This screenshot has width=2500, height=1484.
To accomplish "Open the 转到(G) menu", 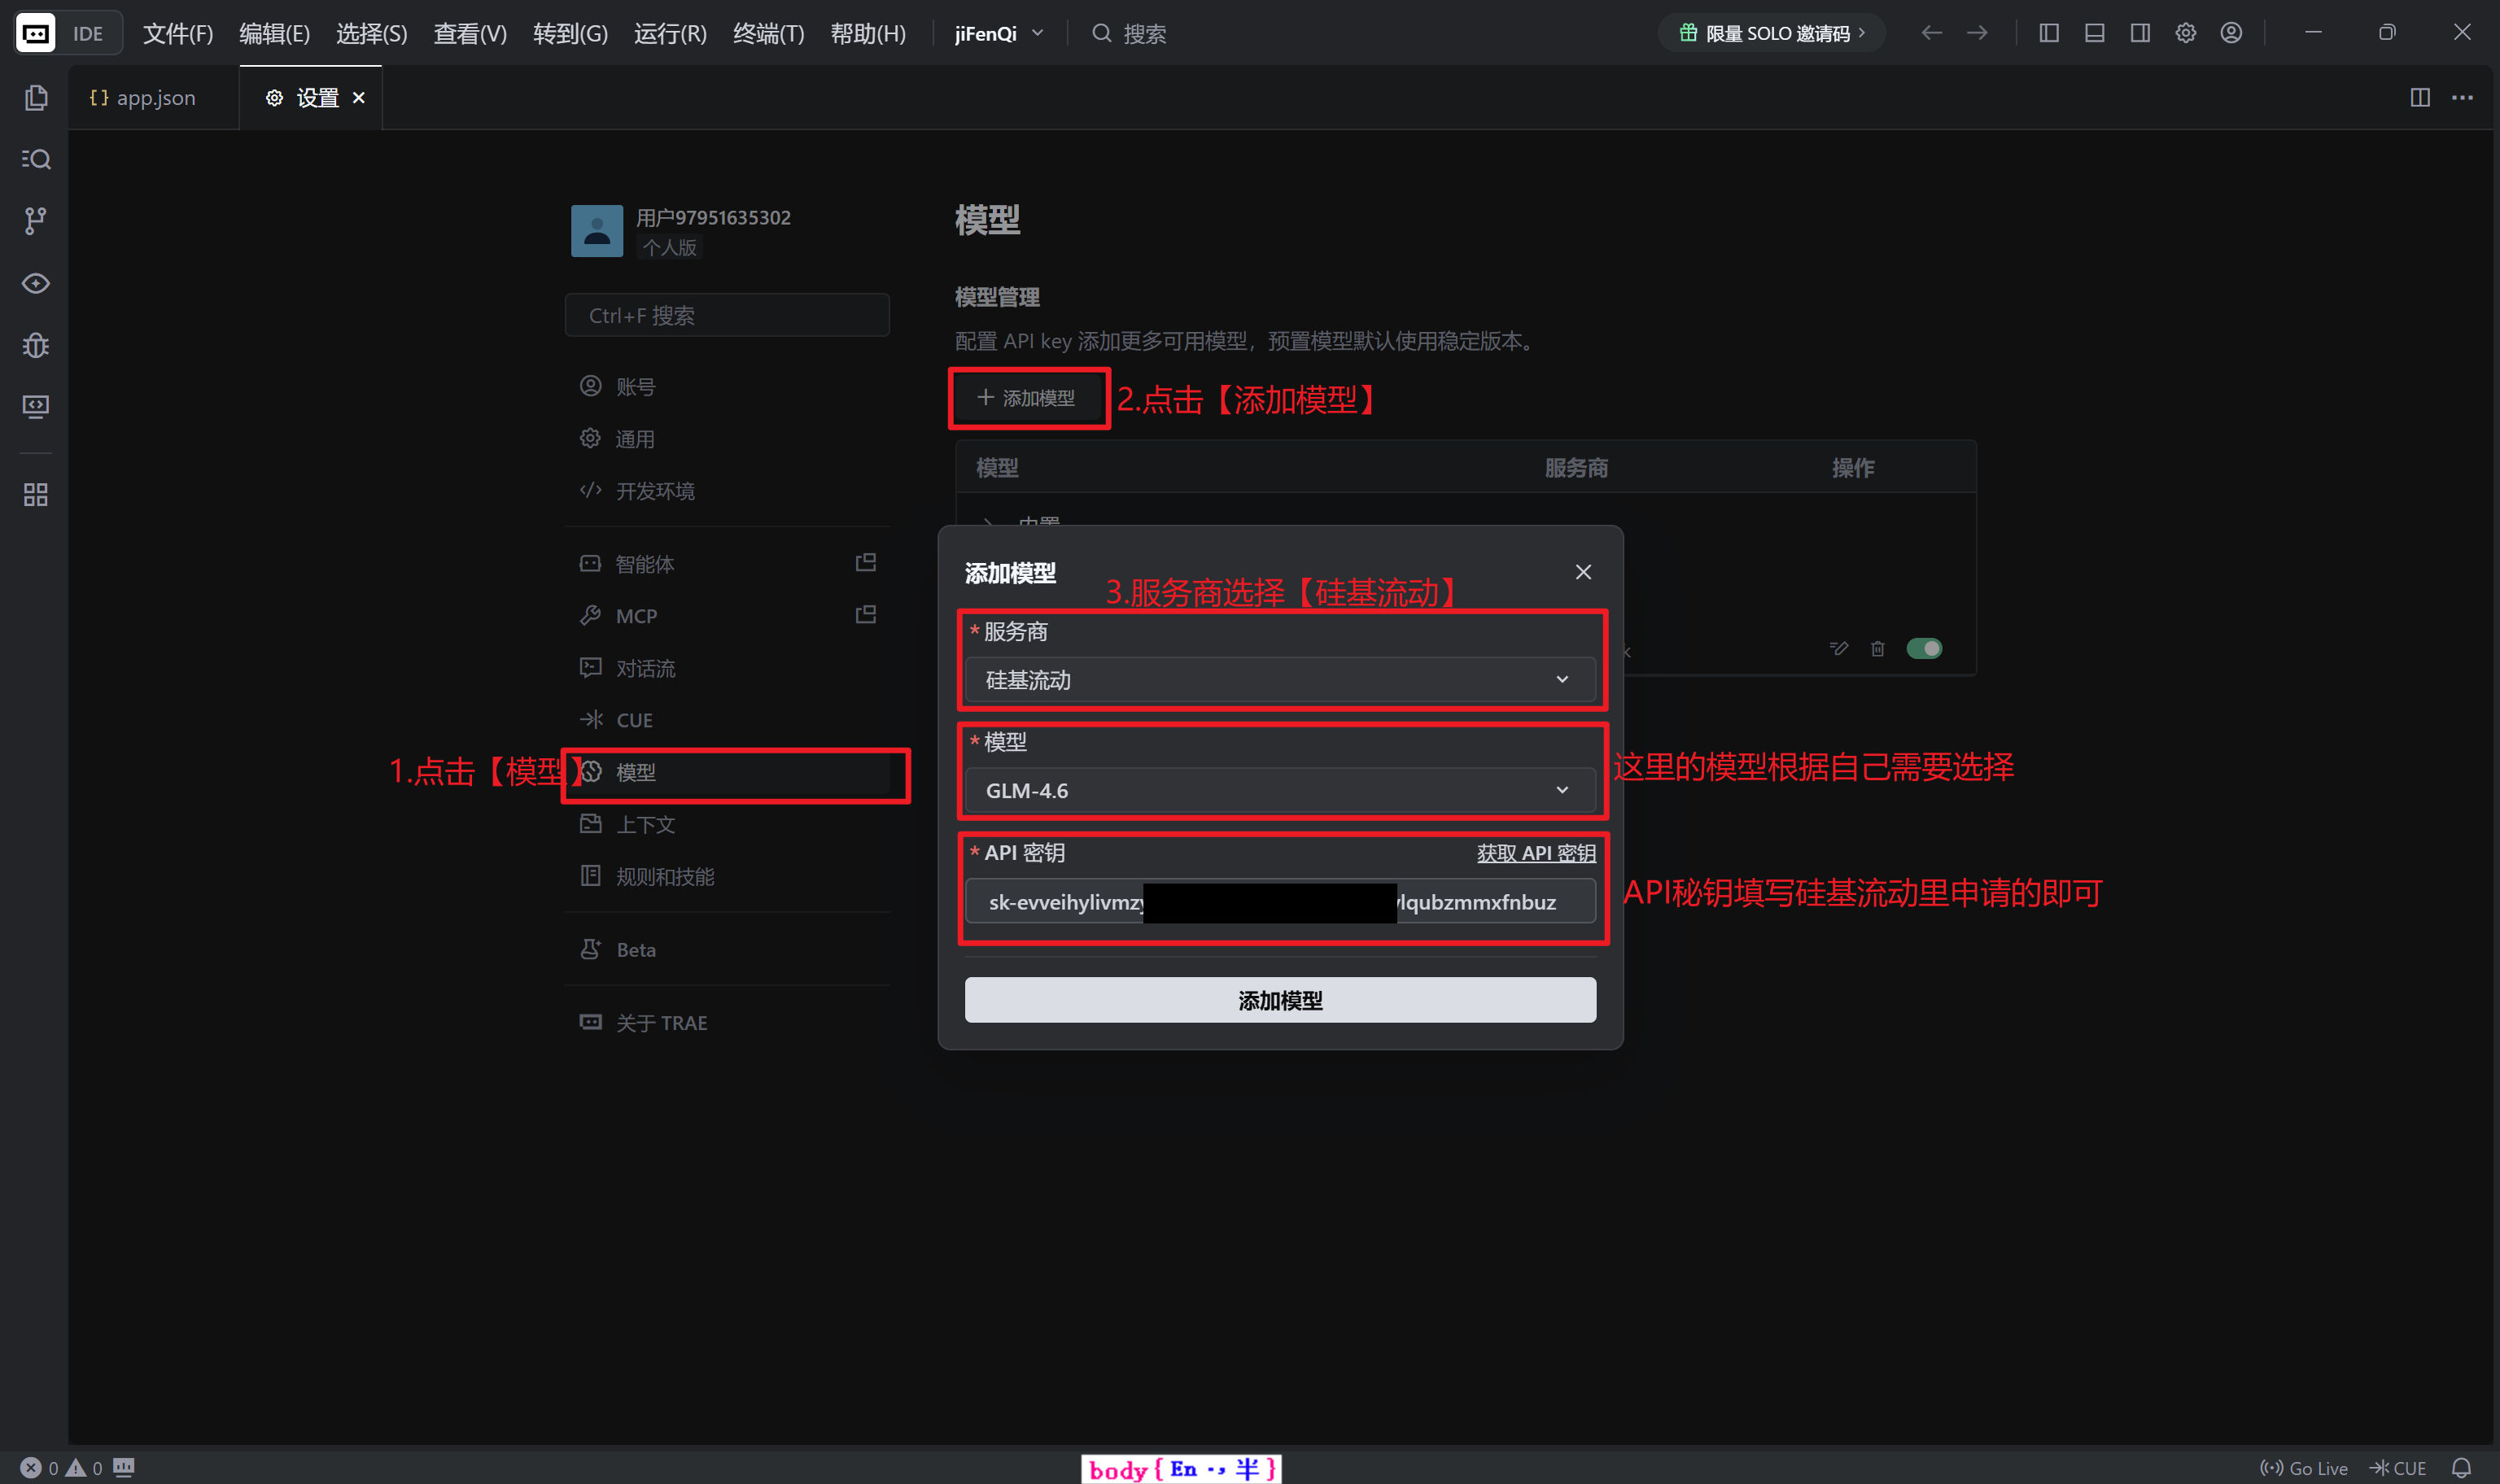I will tap(570, 33).
